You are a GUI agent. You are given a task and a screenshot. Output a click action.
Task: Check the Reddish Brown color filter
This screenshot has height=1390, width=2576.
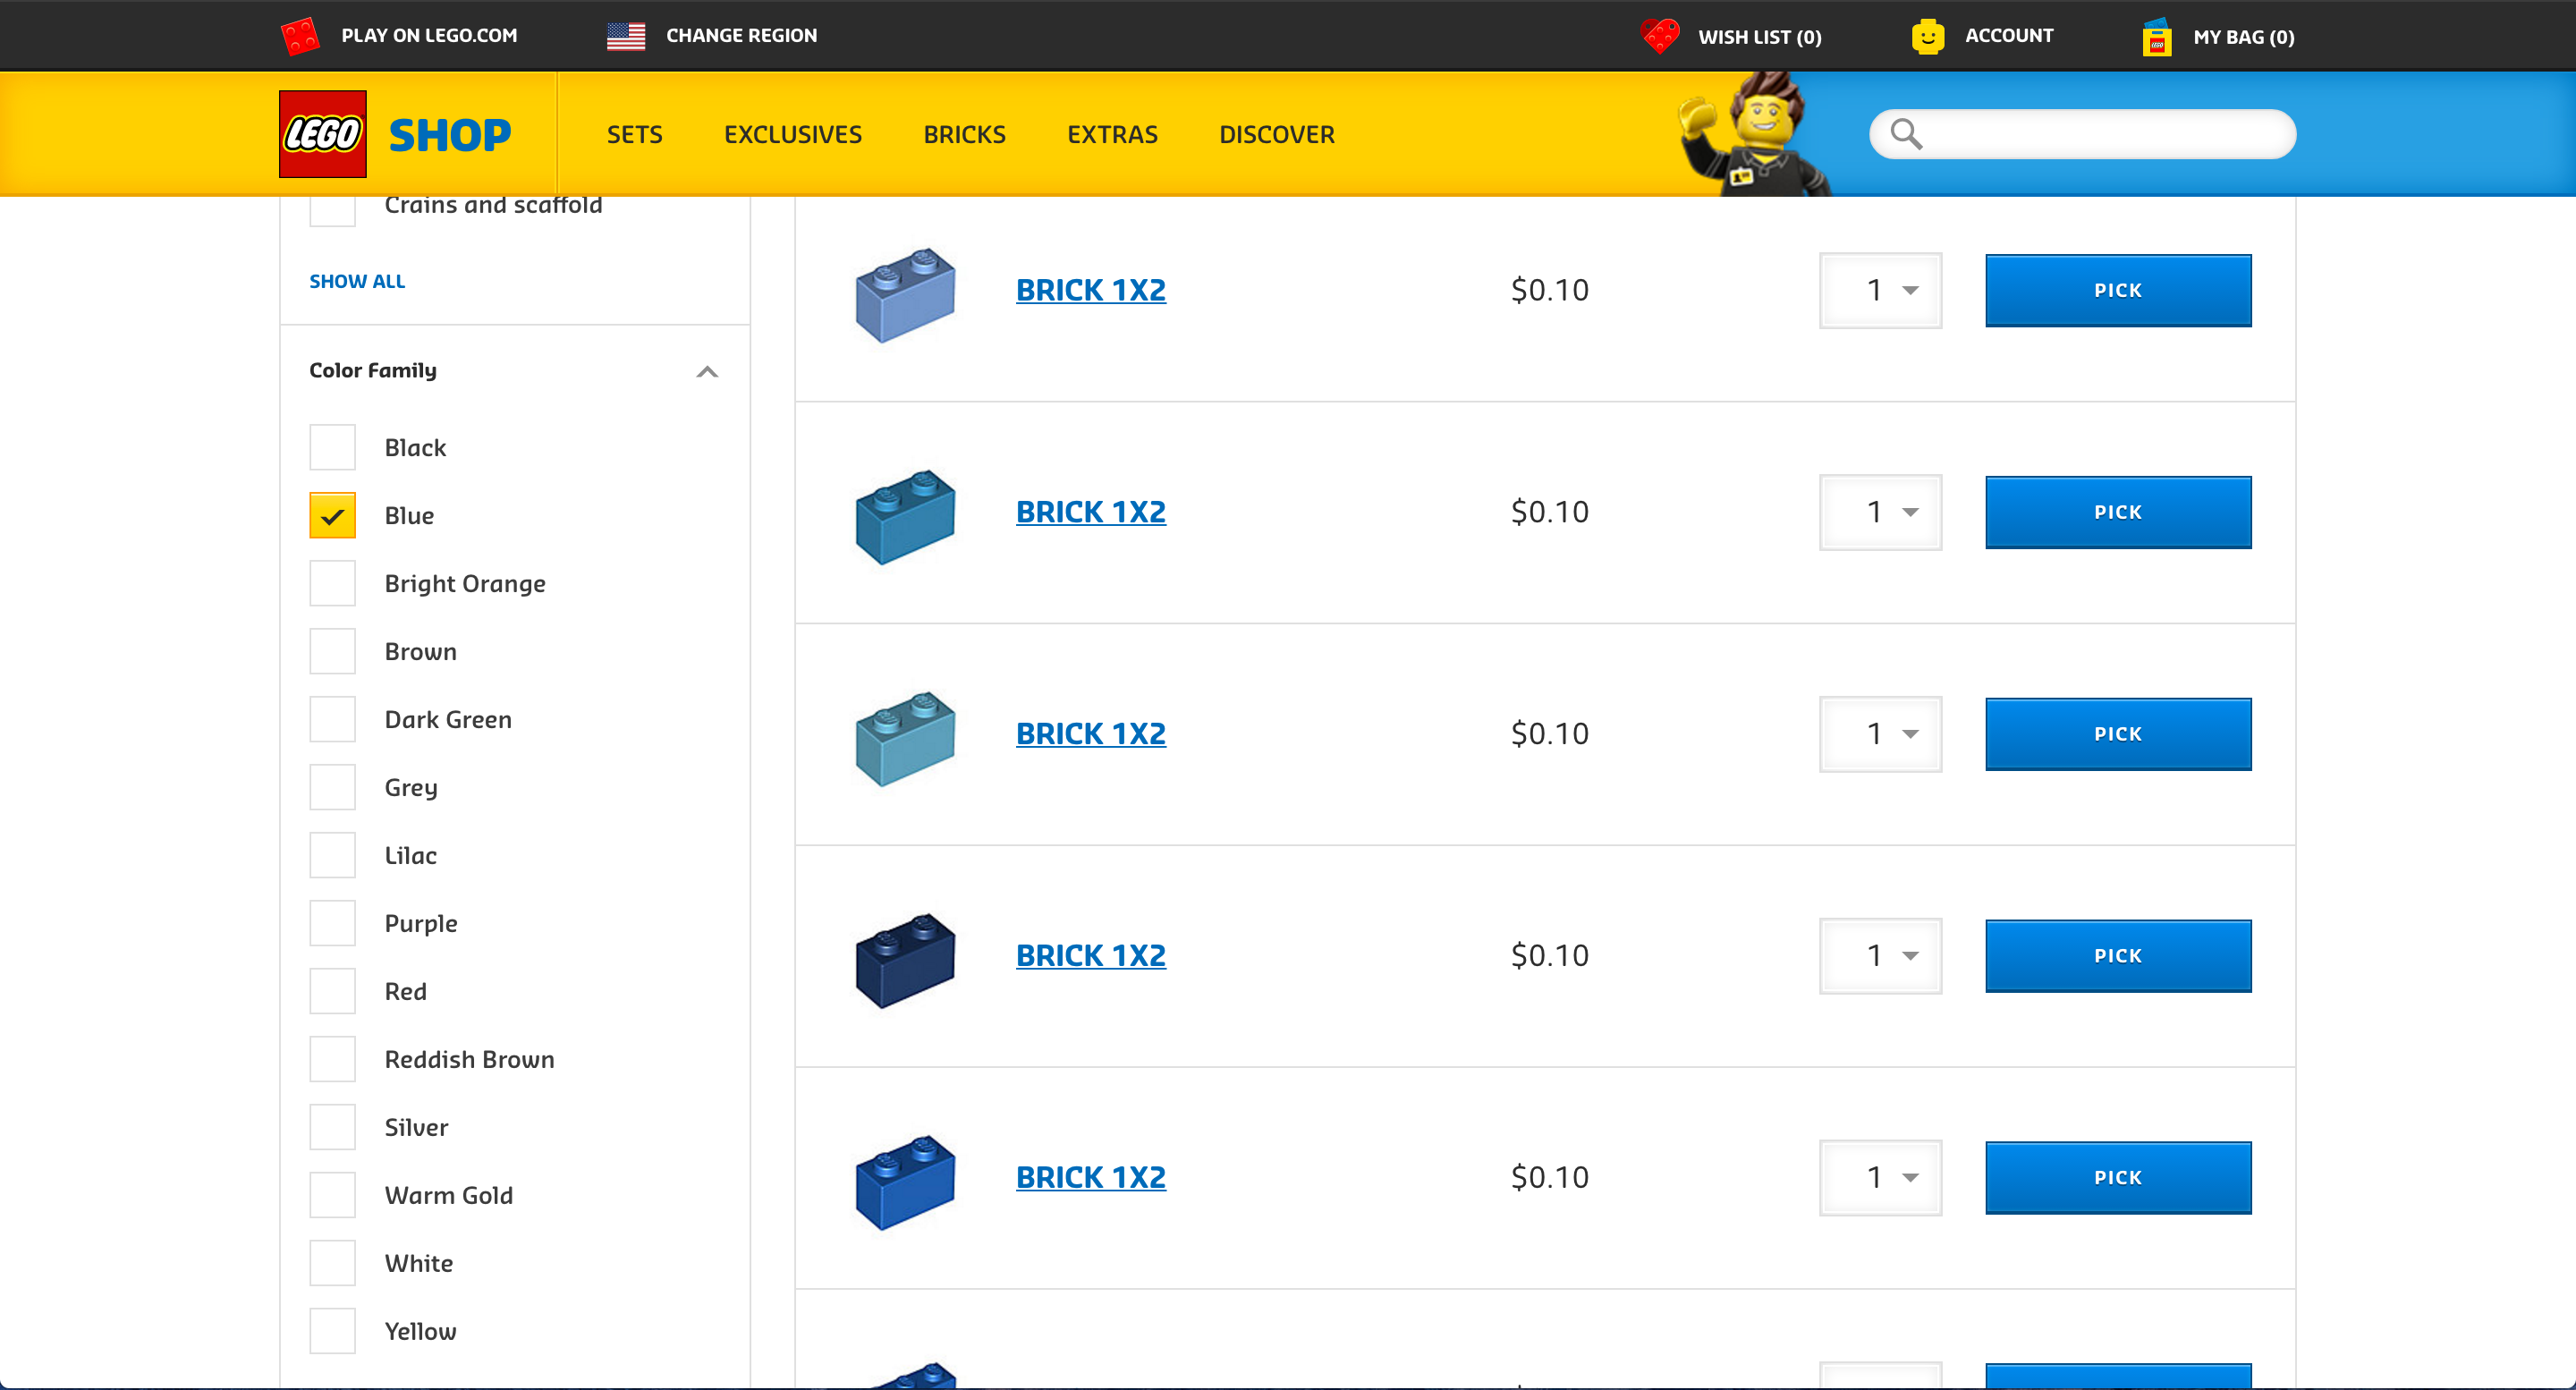click(332, 1059)
